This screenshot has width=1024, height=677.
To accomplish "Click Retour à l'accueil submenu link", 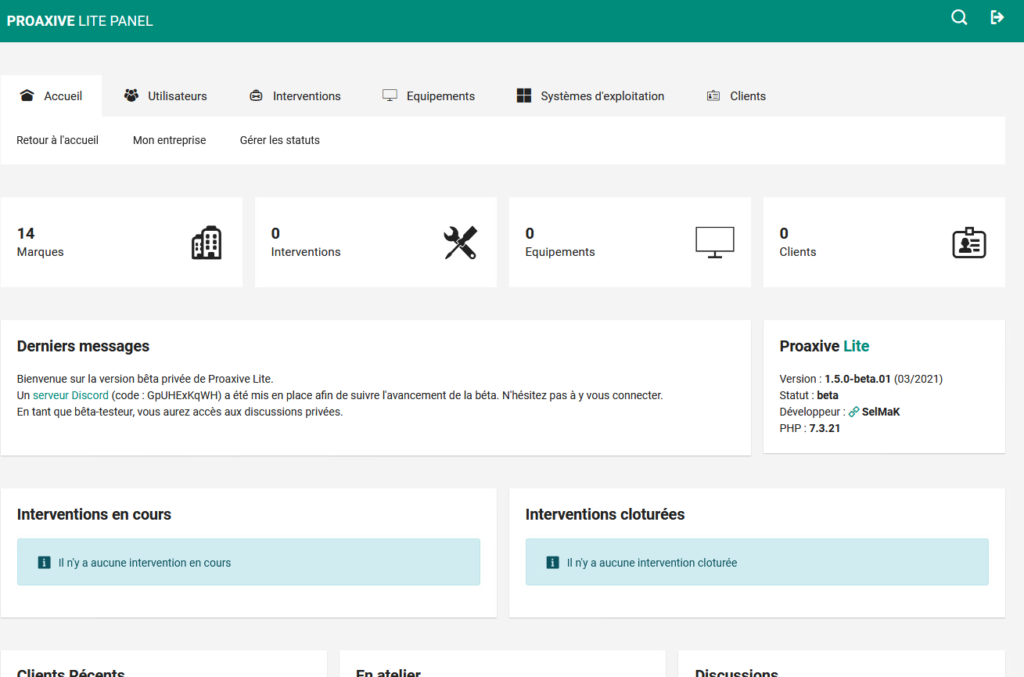I will (x=58, y=140).
